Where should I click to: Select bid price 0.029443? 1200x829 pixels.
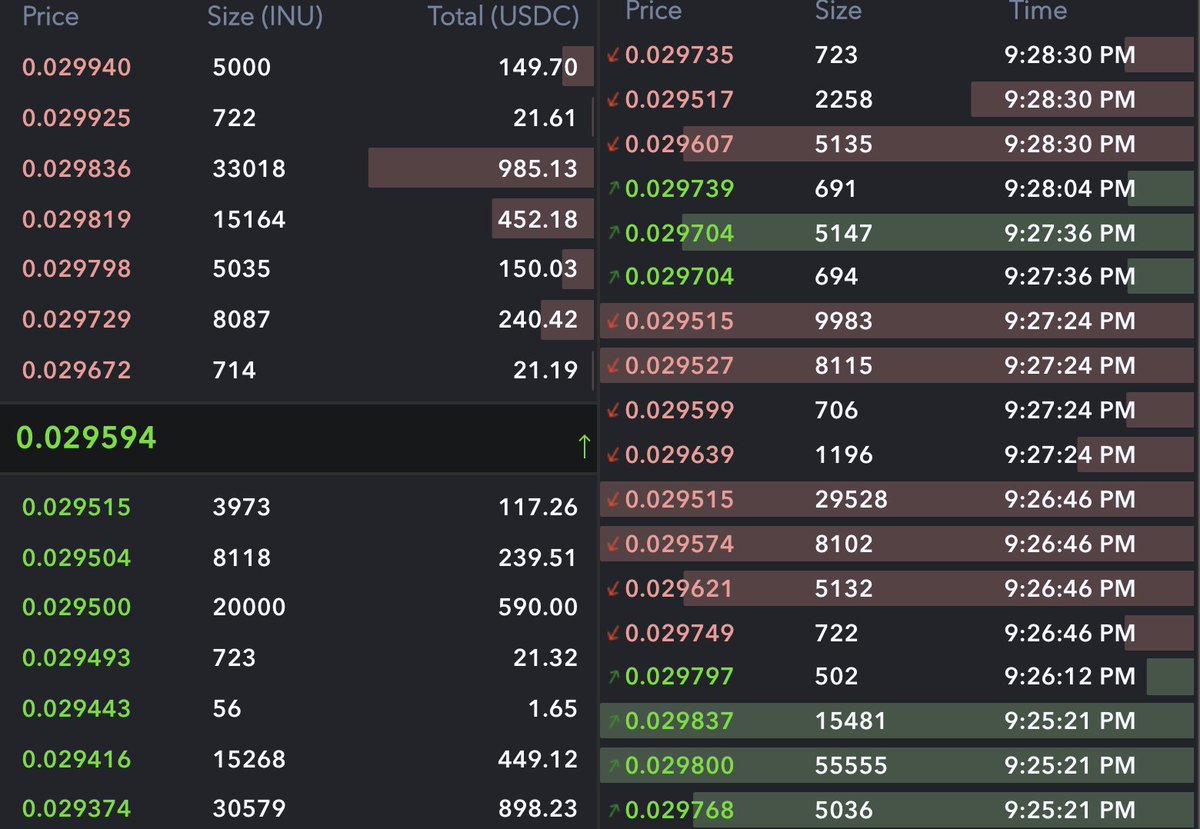76,709
